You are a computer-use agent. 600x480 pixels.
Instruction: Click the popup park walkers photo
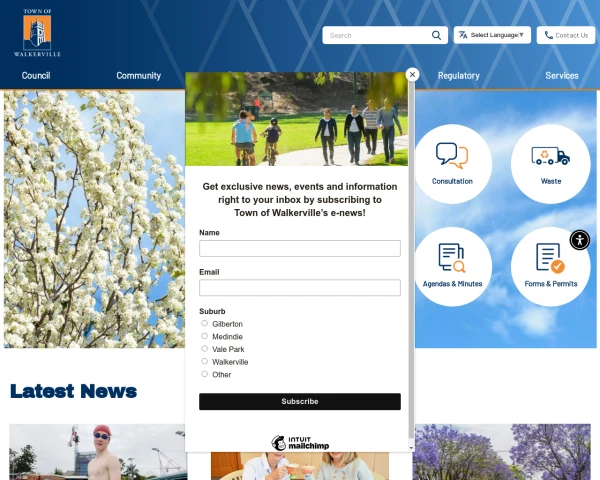297,119
